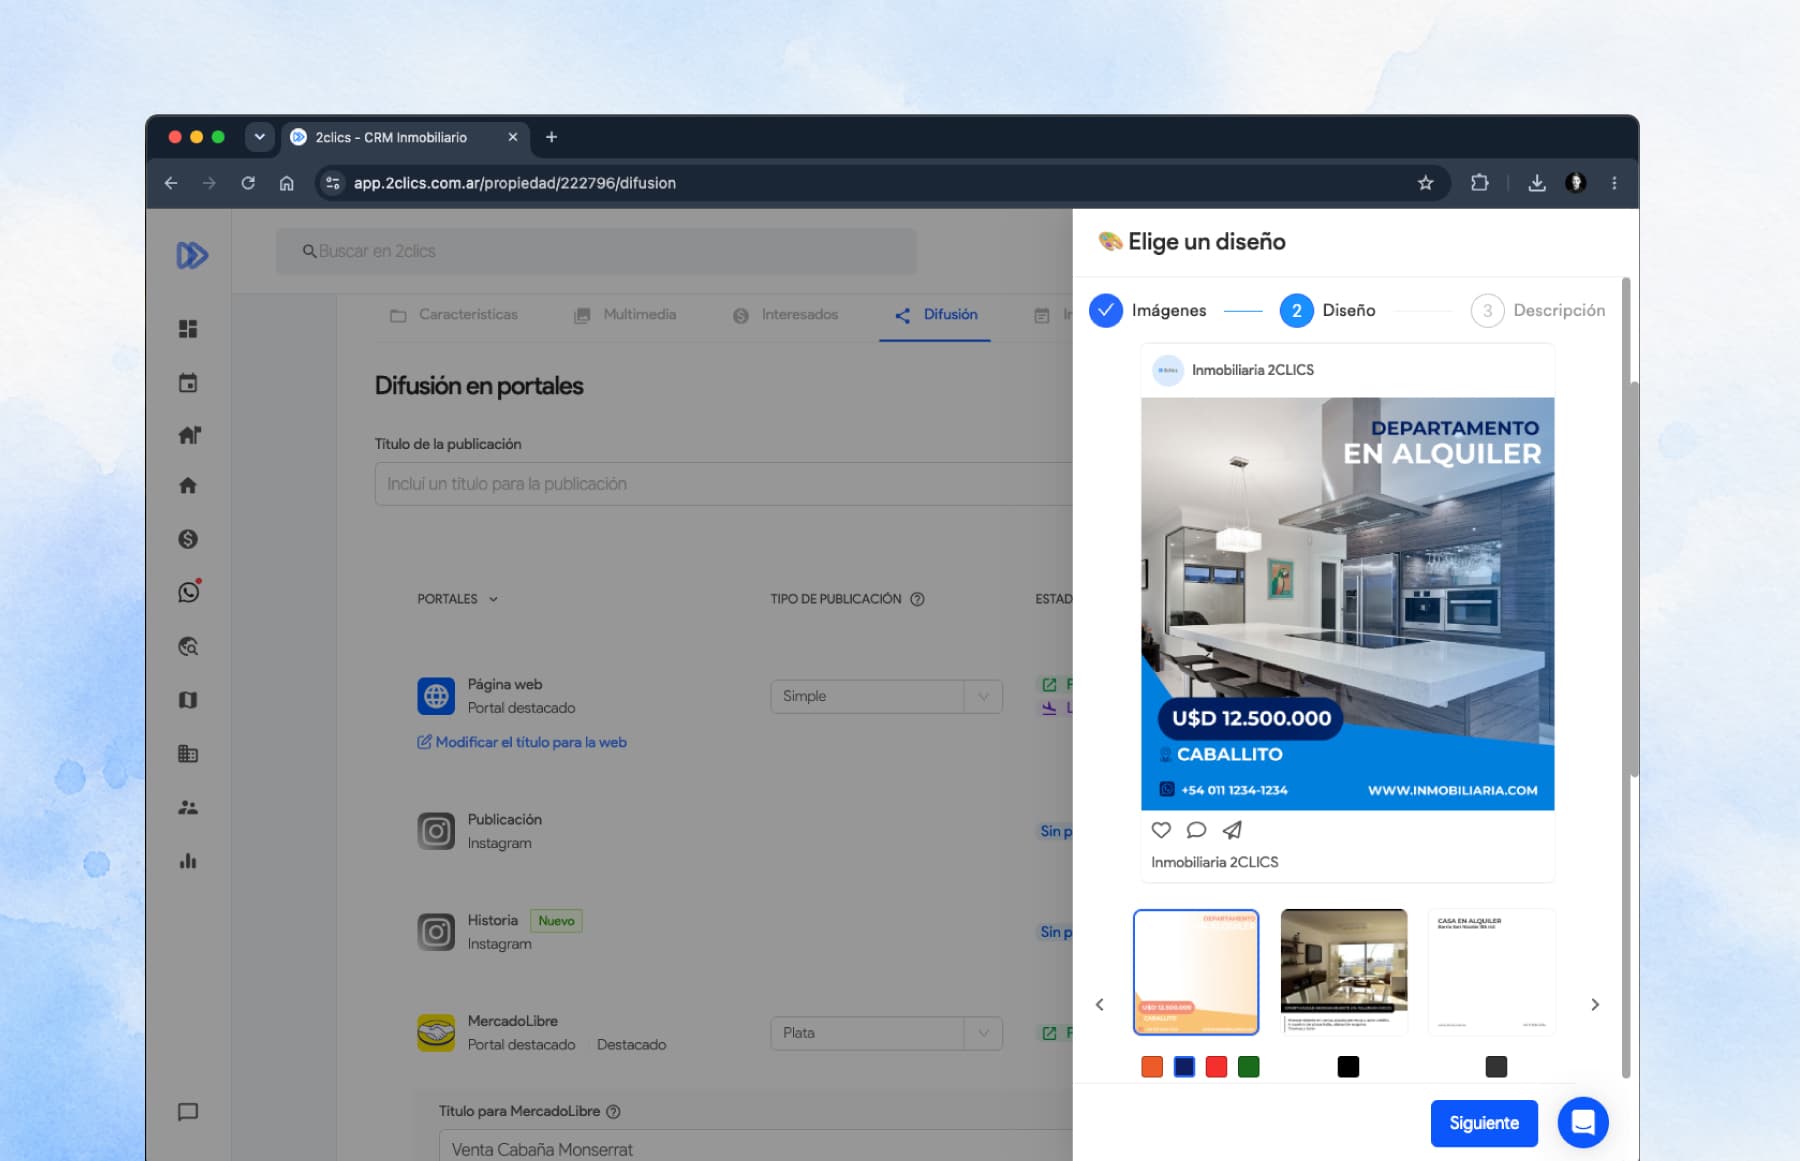The height and width of the screenshot is (1161, 1800).
Task: Click the heart like icon under the post preview
Action: 1161,830
